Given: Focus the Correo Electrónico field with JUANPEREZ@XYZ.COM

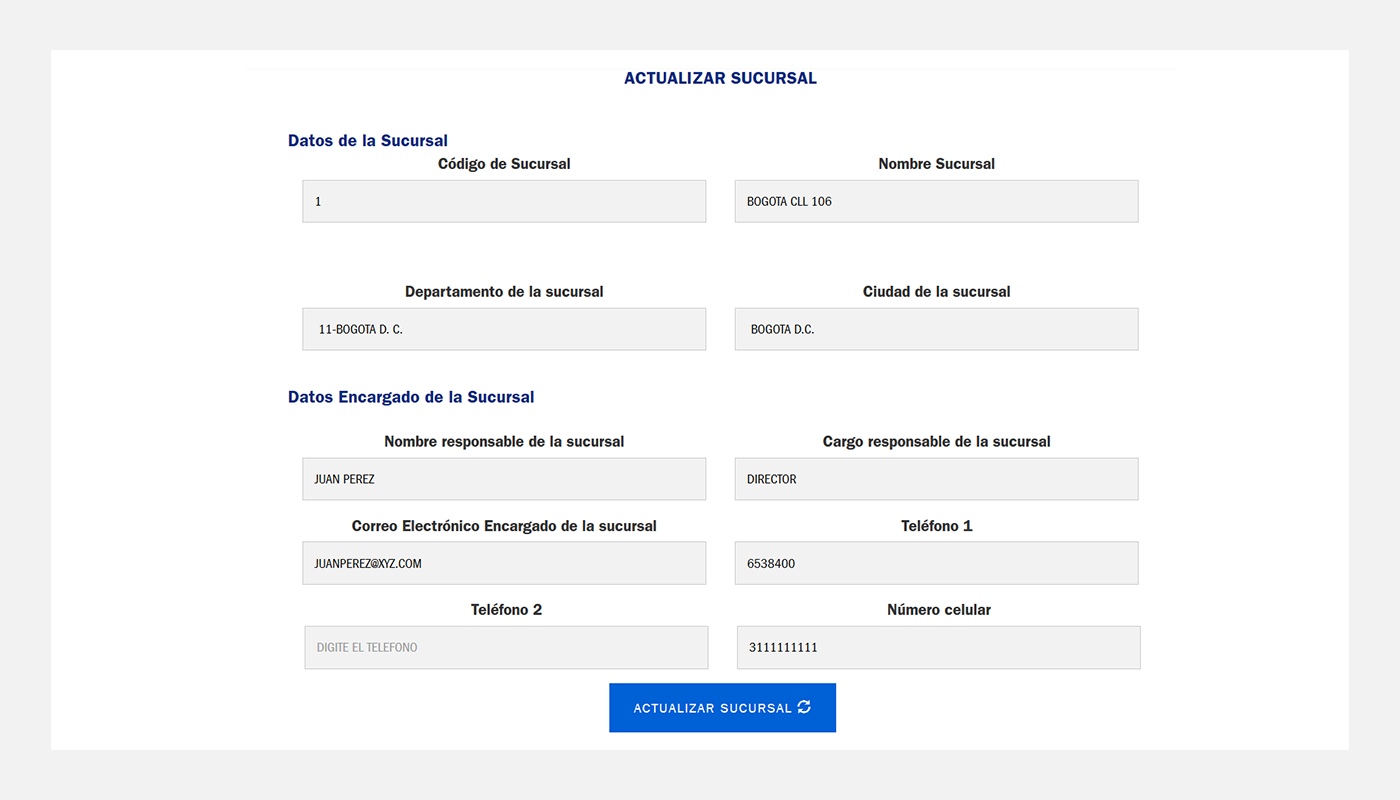Looking at the screenshot, I should coord(504,563).
